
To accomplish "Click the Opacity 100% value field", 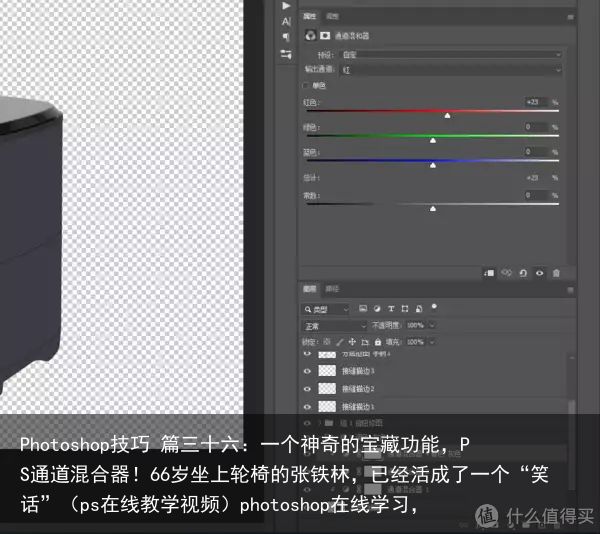I will click(416, 325).
